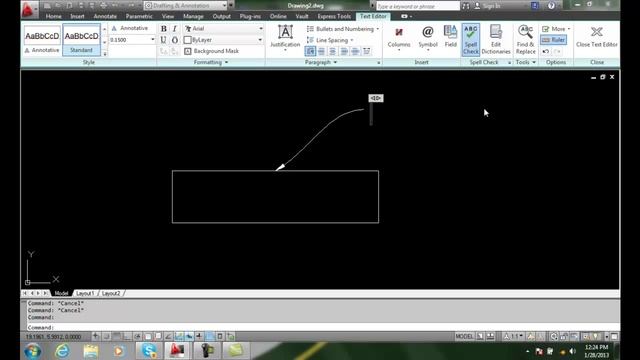Click the command line input
Screen dimensions: 640x360
coord(322,327)
